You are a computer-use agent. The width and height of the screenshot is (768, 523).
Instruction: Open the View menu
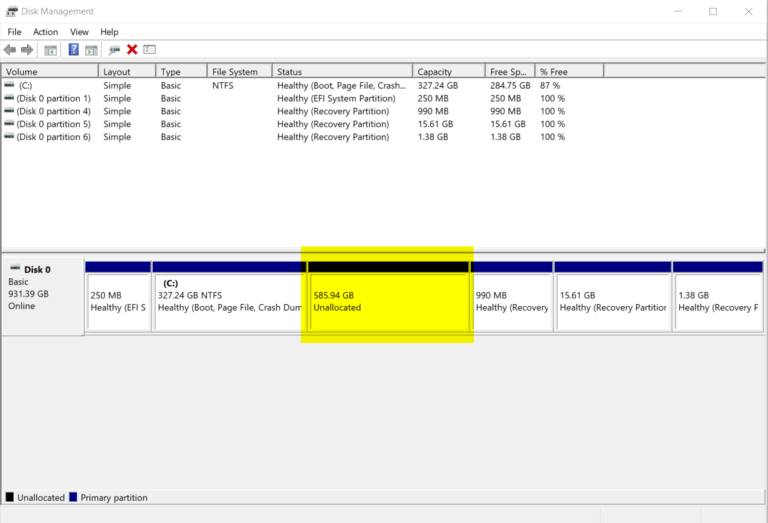(x=79, y=32)
